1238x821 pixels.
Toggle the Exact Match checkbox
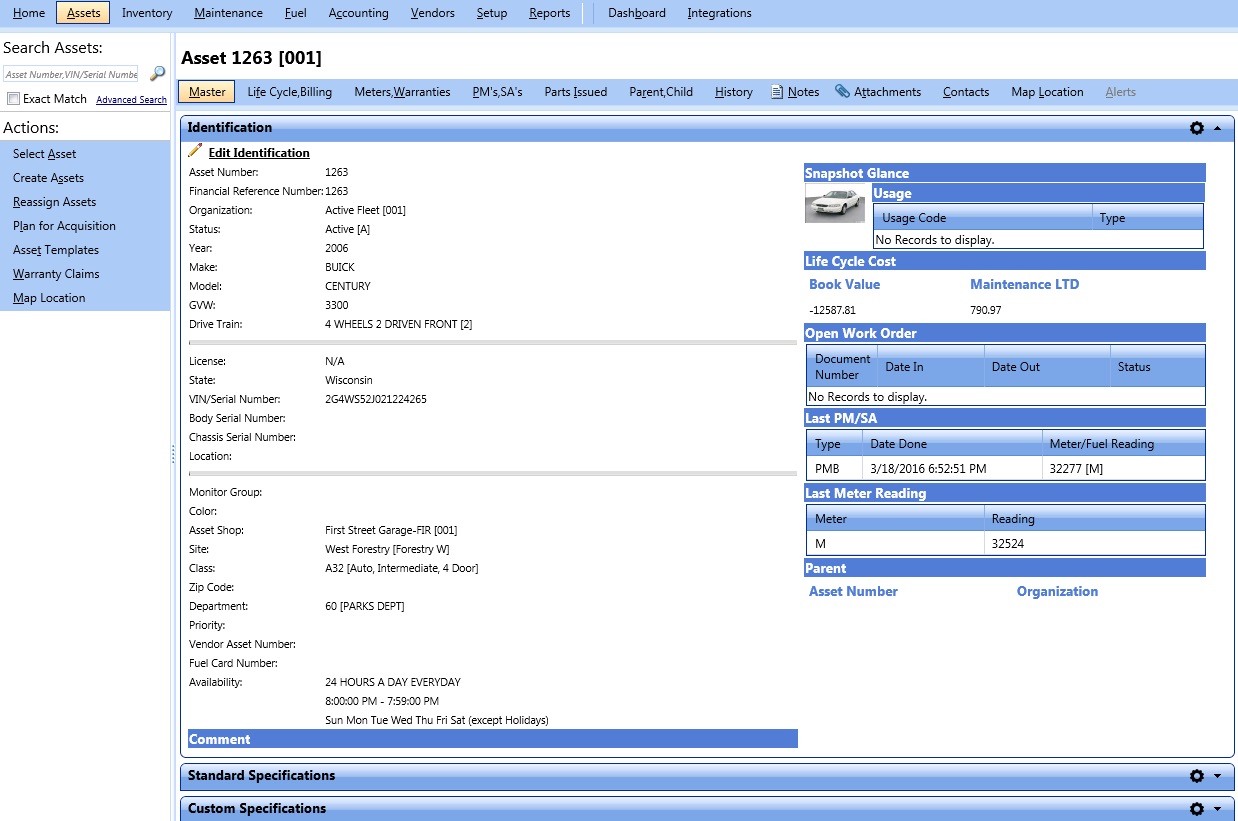tap(13, 99)
